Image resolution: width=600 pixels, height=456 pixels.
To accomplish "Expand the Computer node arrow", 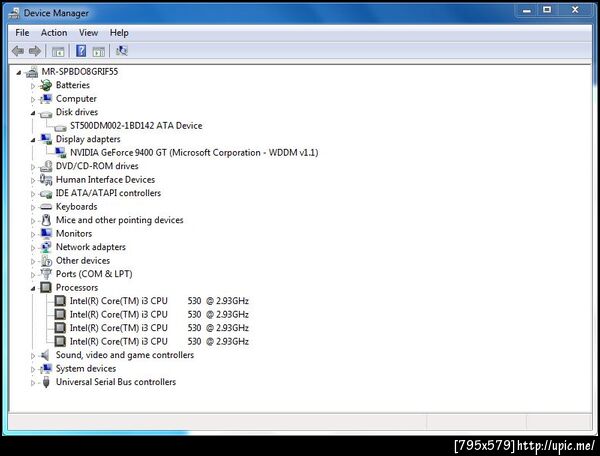I will click(33, 99).
